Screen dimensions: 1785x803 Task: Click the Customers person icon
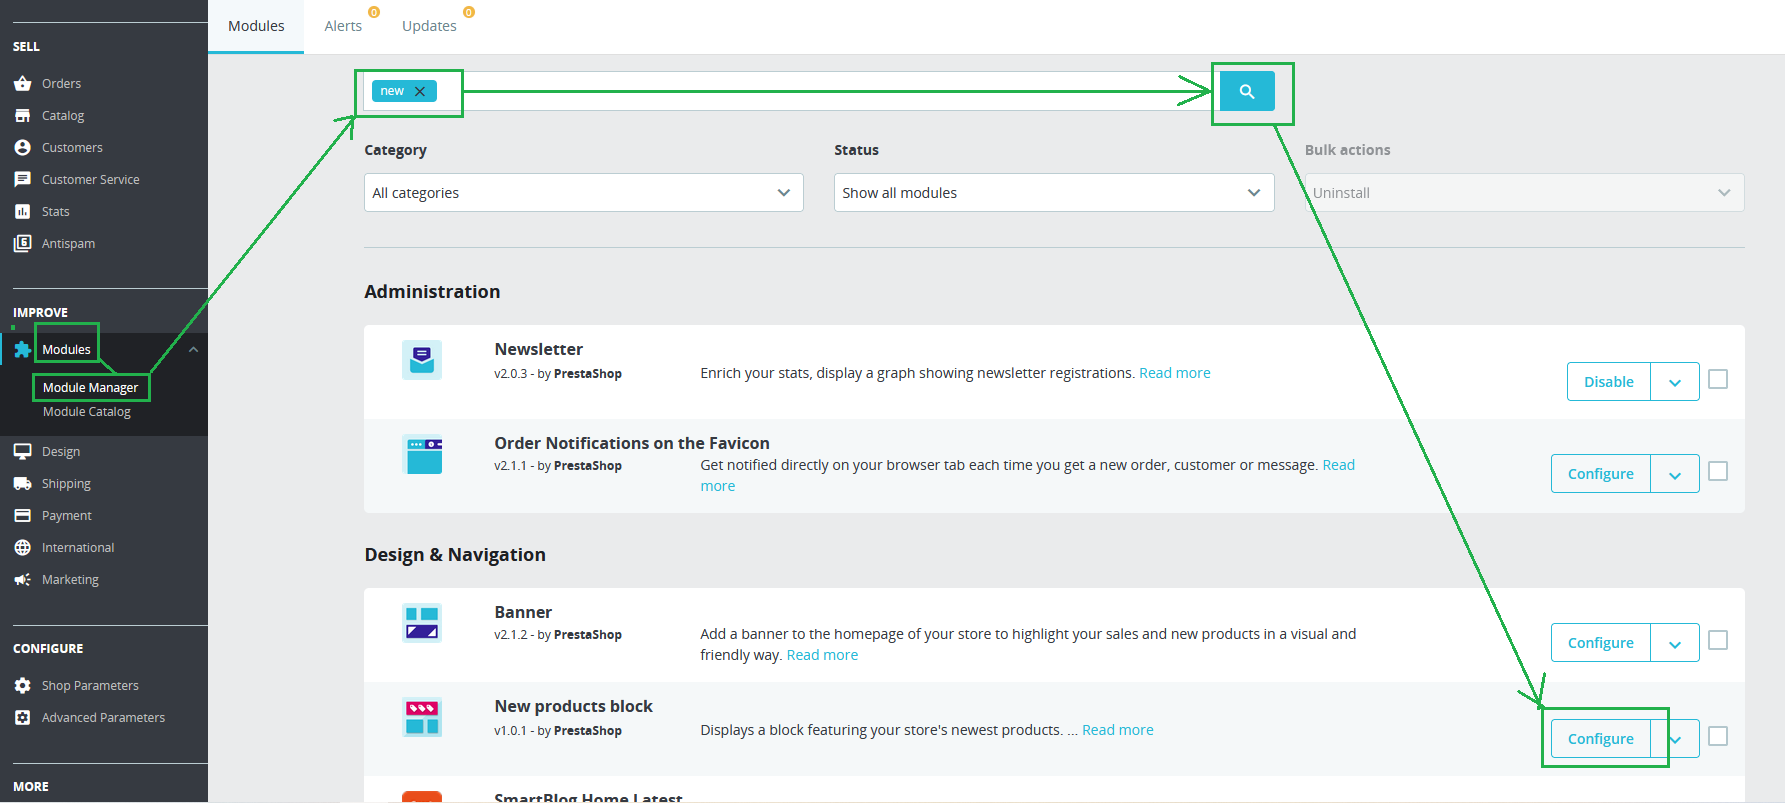[22, 147]
